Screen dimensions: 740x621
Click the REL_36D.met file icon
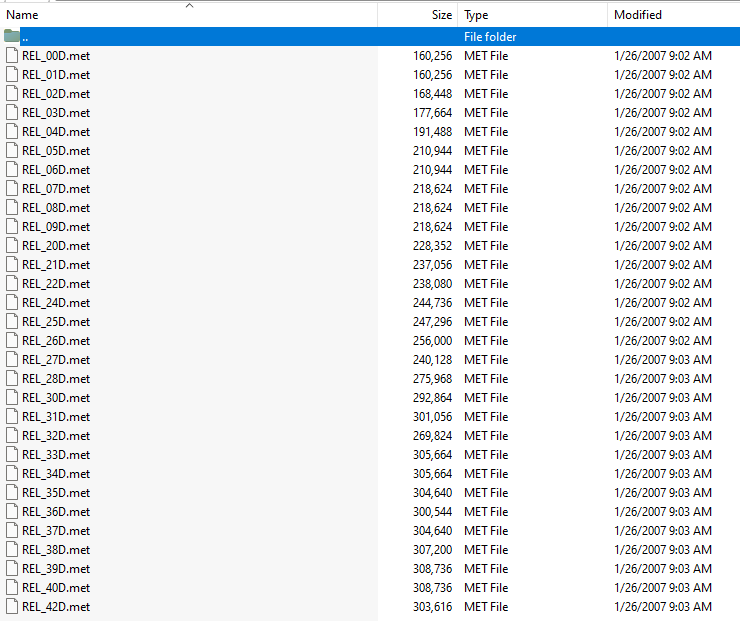12,512
